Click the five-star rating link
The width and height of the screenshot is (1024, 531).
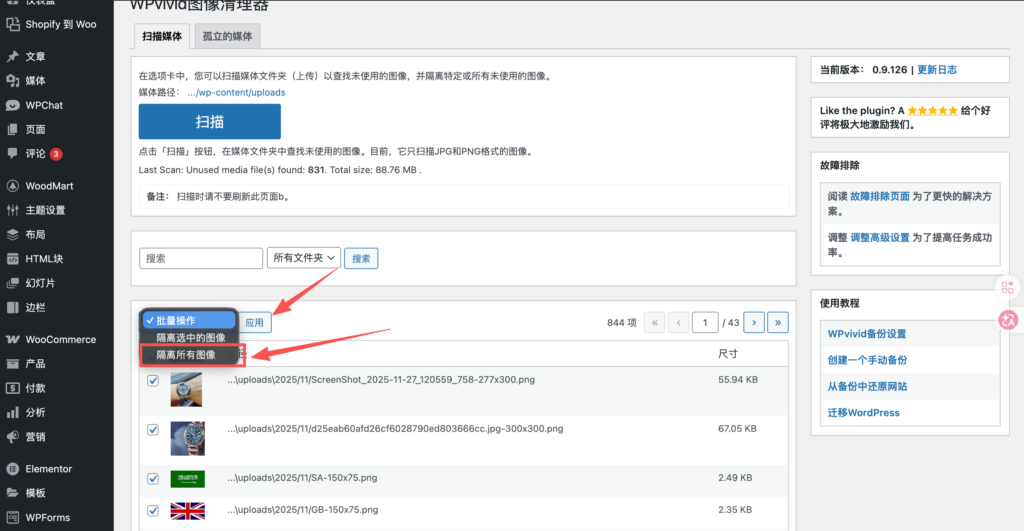[933, 110]
